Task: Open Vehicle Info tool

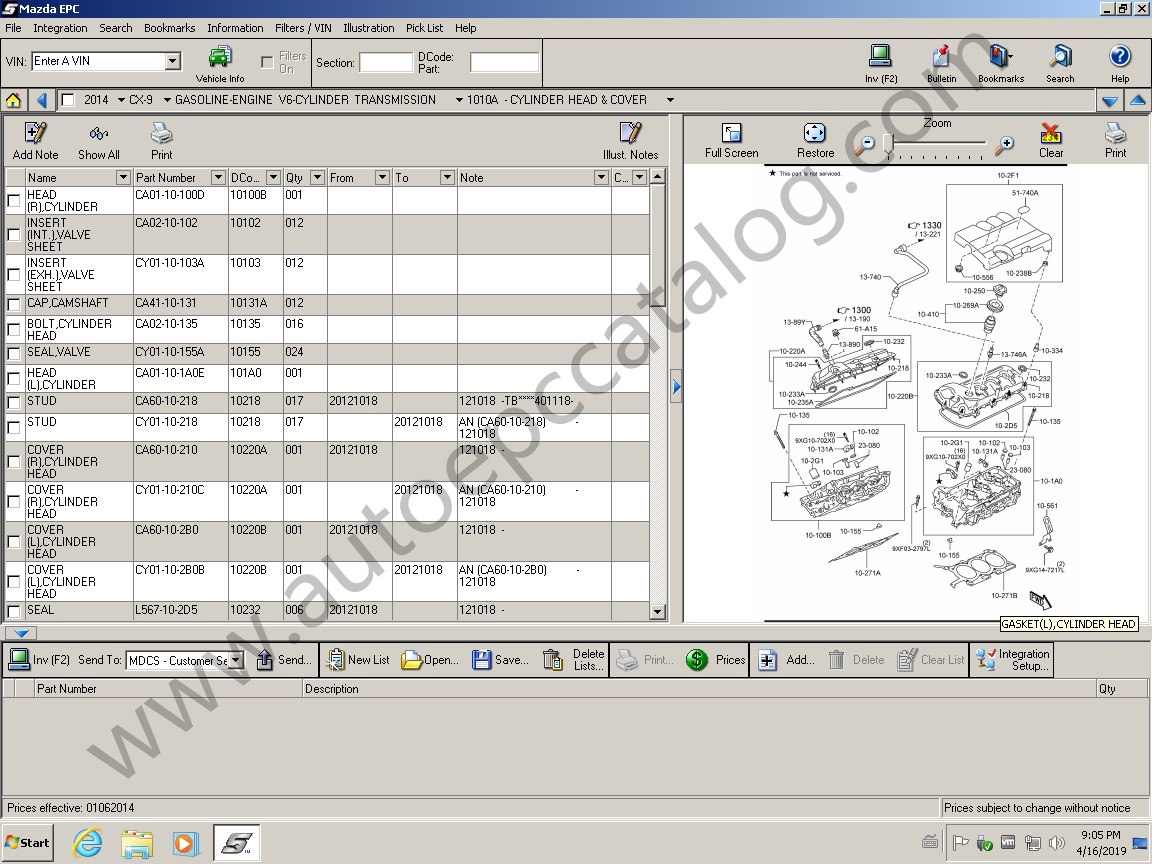Action: (220, 64)
